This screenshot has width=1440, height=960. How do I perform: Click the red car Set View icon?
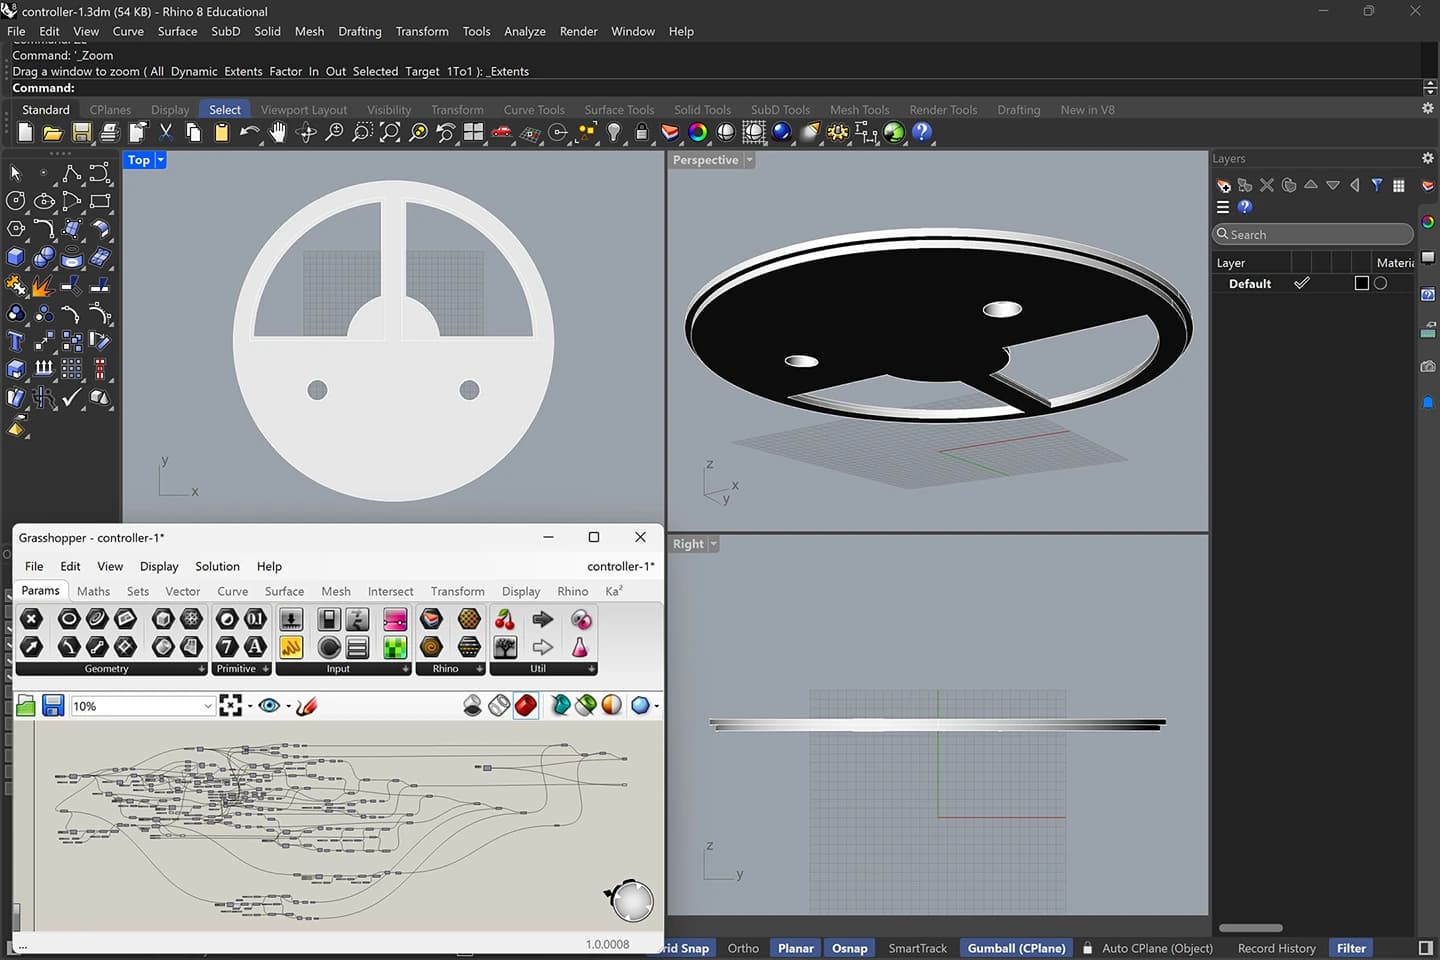[502, 132]
